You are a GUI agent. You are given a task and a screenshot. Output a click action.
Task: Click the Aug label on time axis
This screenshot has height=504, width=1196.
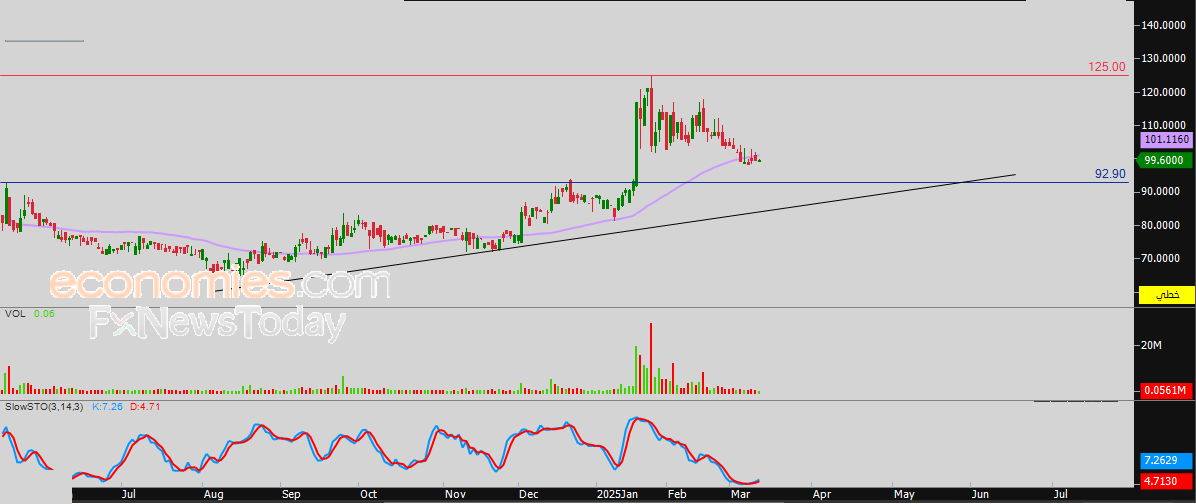coord(213,494)
